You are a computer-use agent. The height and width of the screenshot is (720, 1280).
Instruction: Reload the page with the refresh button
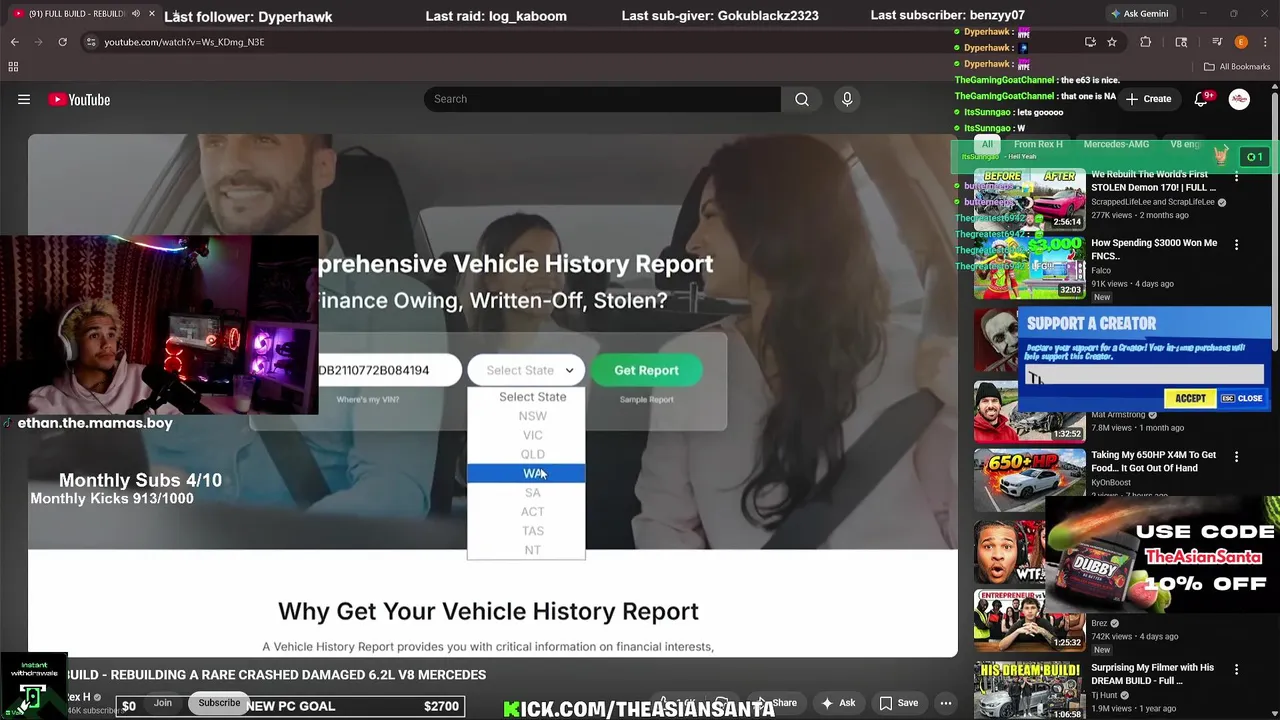(x=62, y=42)
